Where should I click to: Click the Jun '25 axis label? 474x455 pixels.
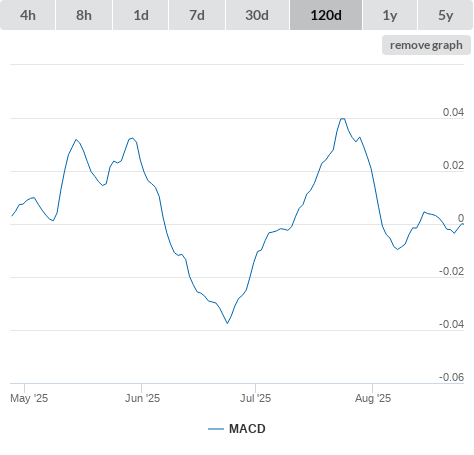pyautogui.click(x=142, y=398)
